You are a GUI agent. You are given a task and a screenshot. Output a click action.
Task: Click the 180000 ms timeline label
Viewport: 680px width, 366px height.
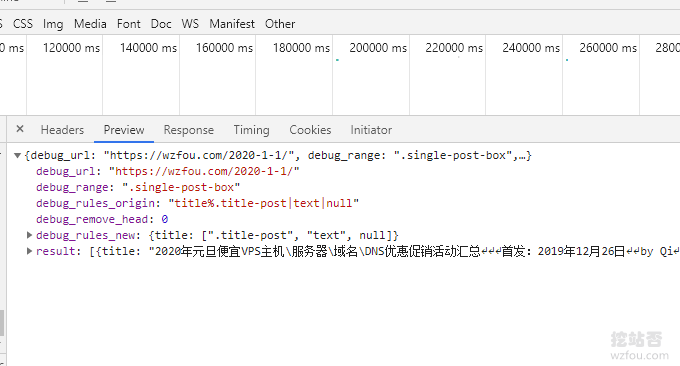(301, 48)
